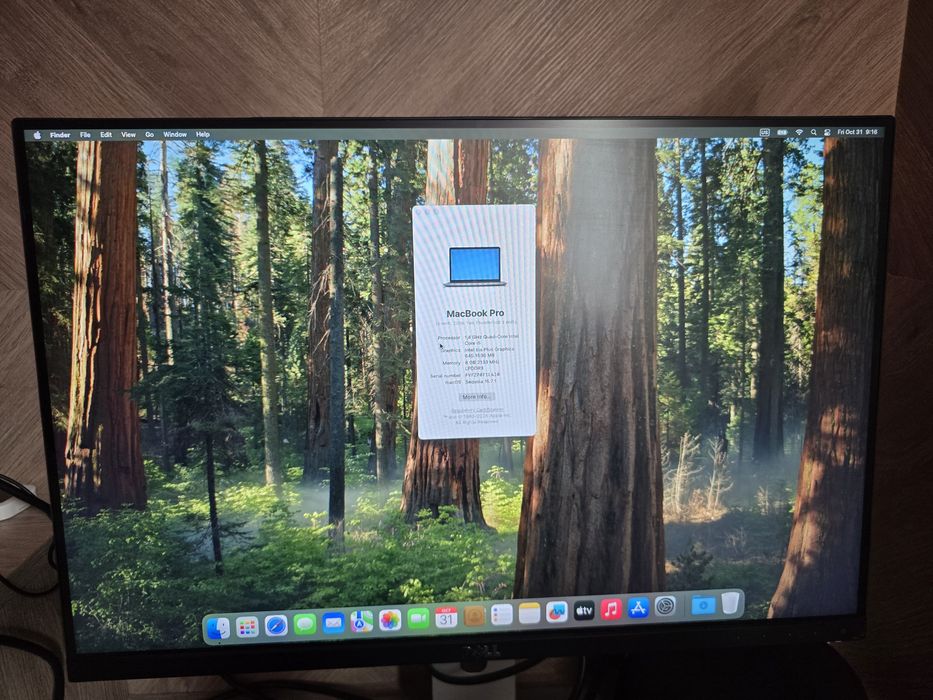Open the Wi-Fi status menu

coord(799,132)
